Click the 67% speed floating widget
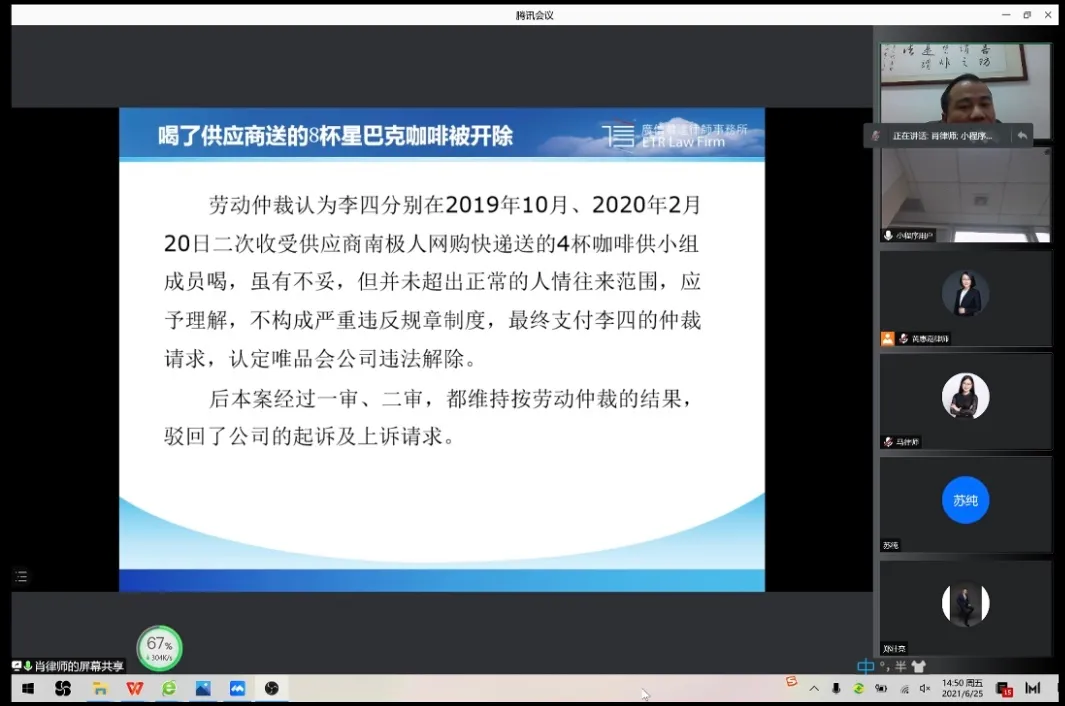Image resolution: width=1065 pixels, height=706 pixels. (160, 648)
